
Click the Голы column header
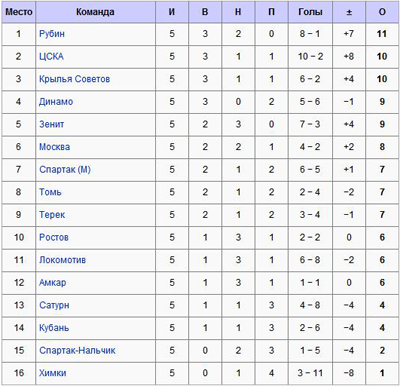tap(310, 12)
